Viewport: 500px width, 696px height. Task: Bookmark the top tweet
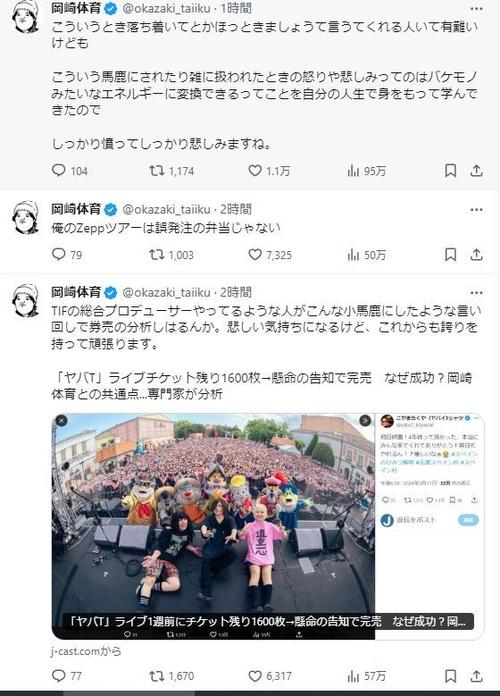coord(450,171)
